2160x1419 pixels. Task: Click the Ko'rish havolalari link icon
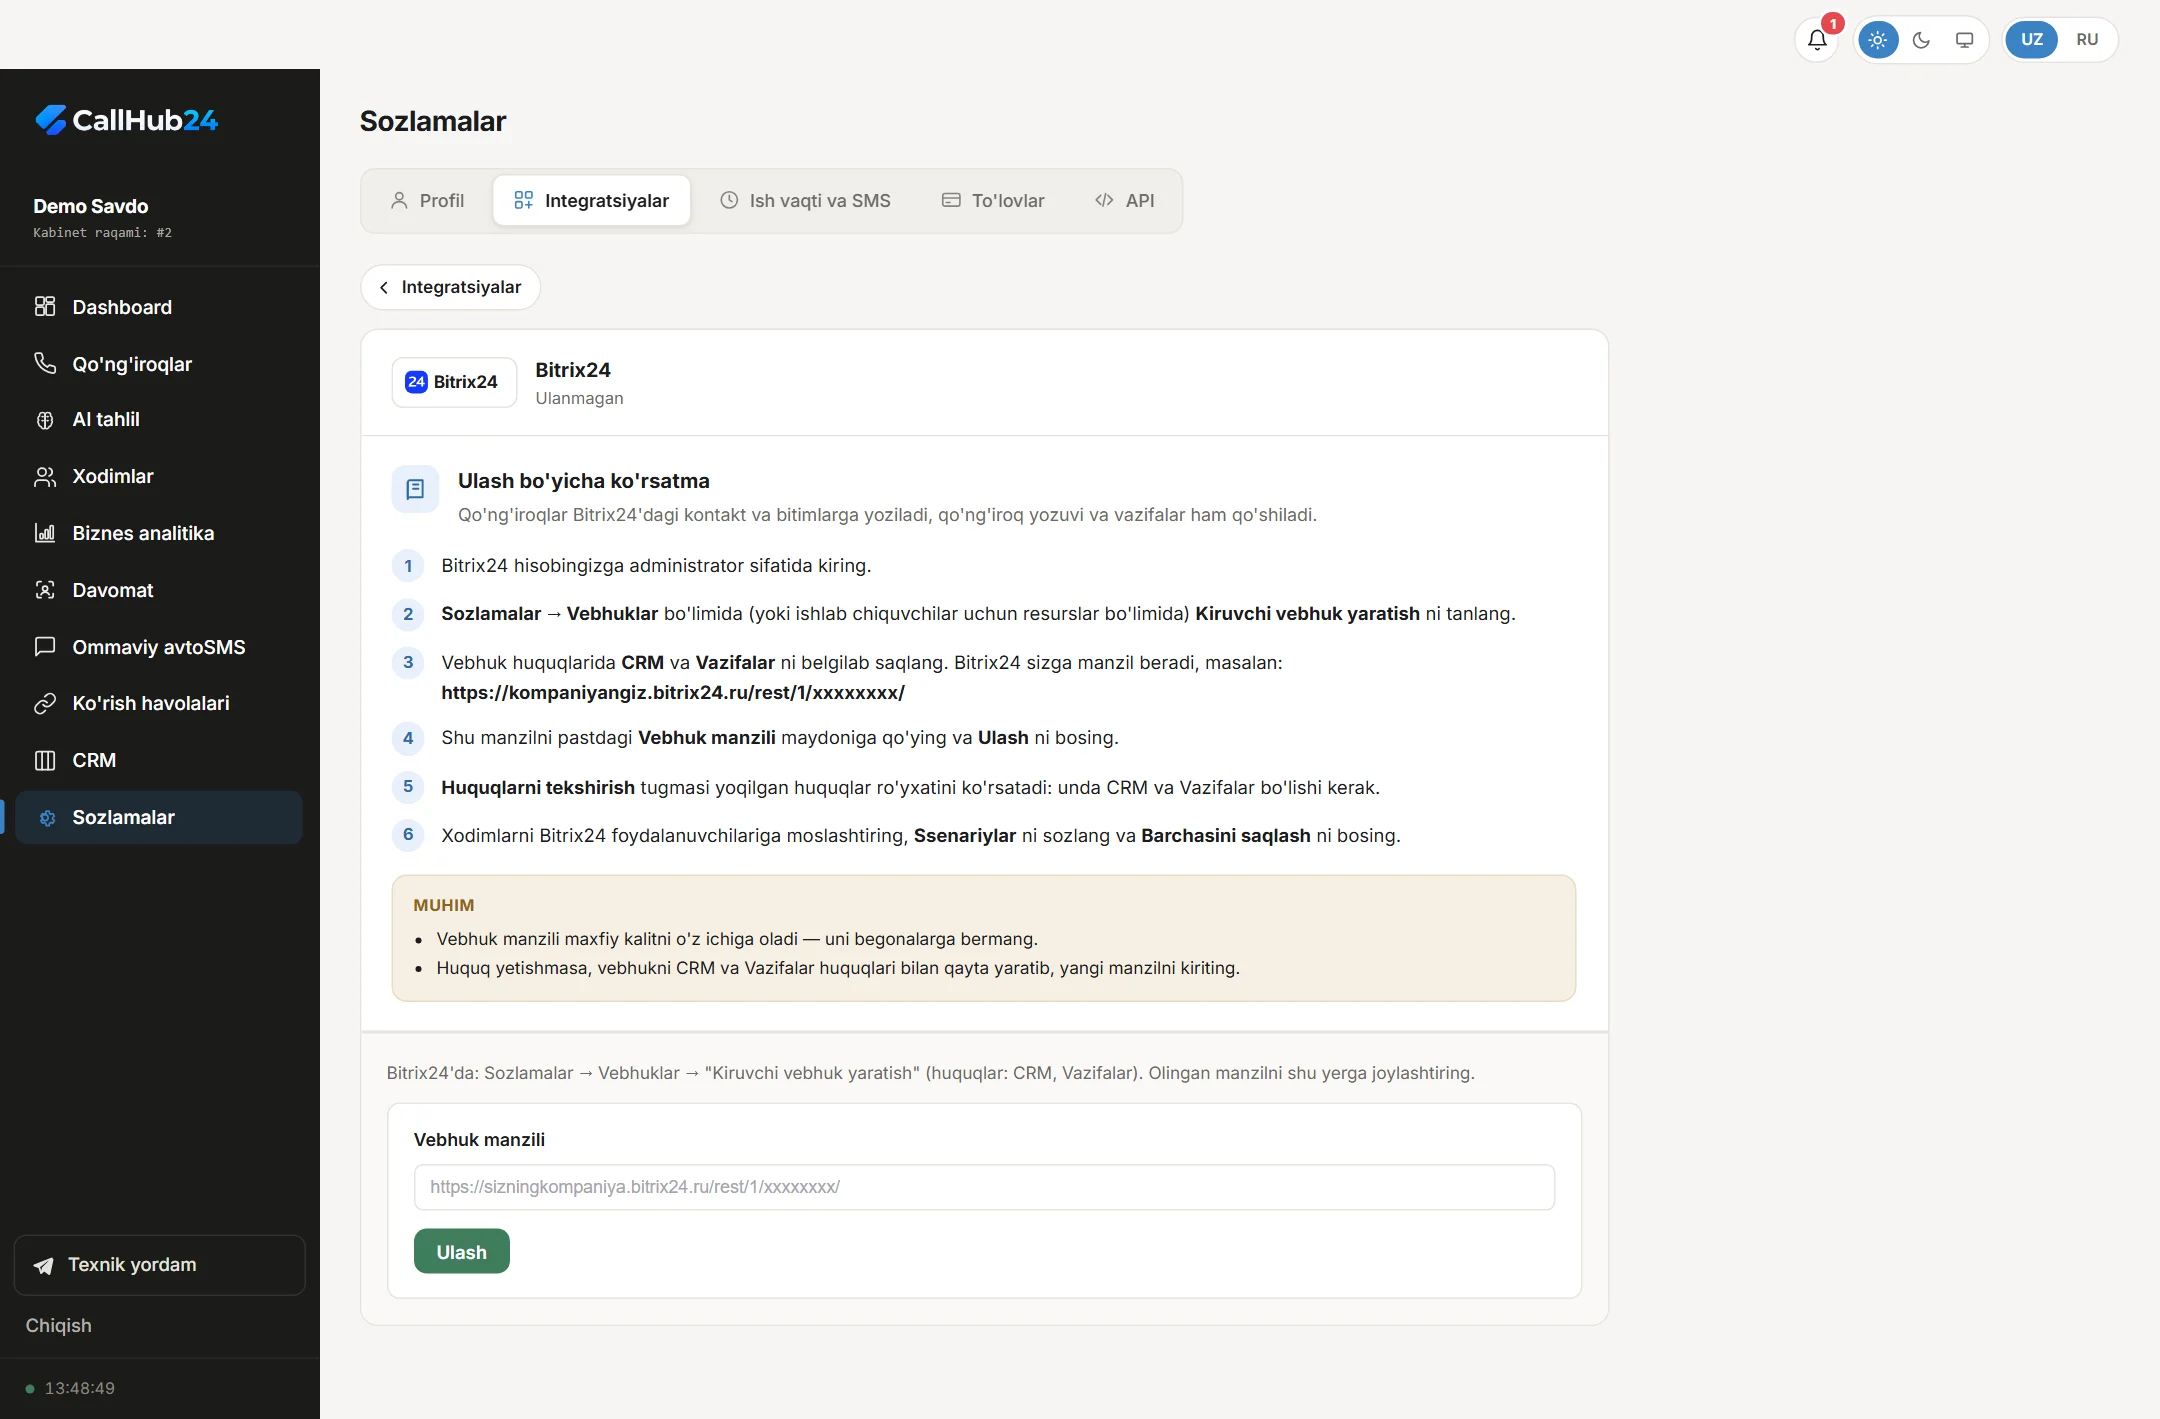[x=45, y=704]
